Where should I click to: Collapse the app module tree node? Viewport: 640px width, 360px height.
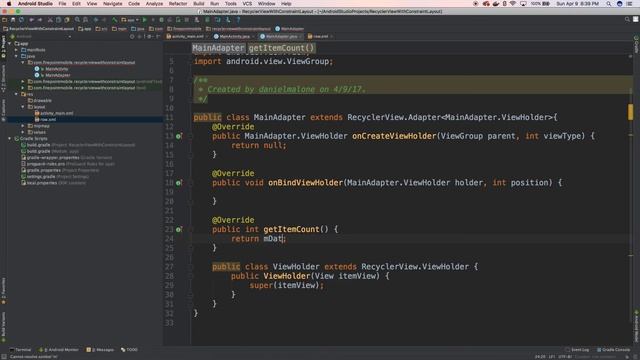coord(10,44)
